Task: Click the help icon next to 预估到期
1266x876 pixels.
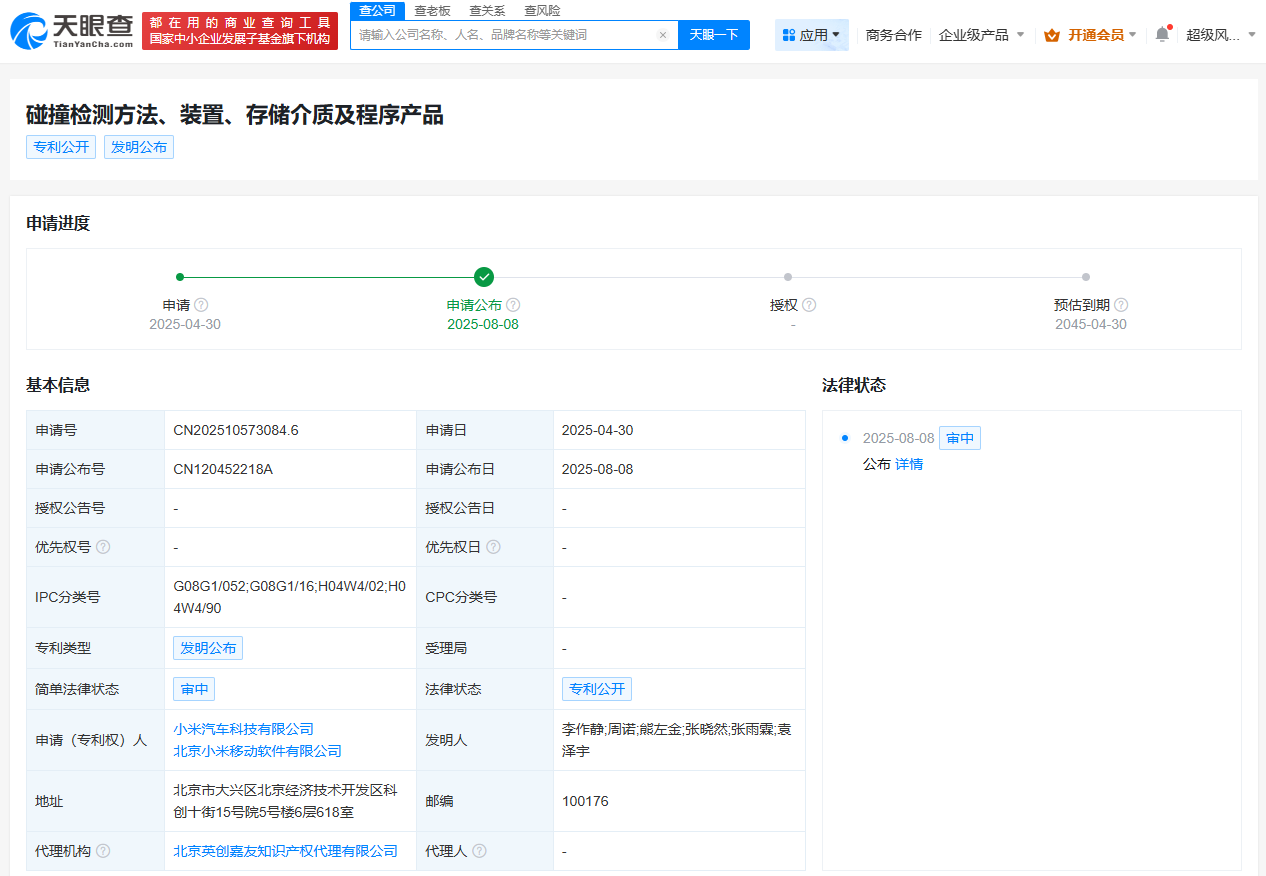Action: click(x=1122, y=305)
